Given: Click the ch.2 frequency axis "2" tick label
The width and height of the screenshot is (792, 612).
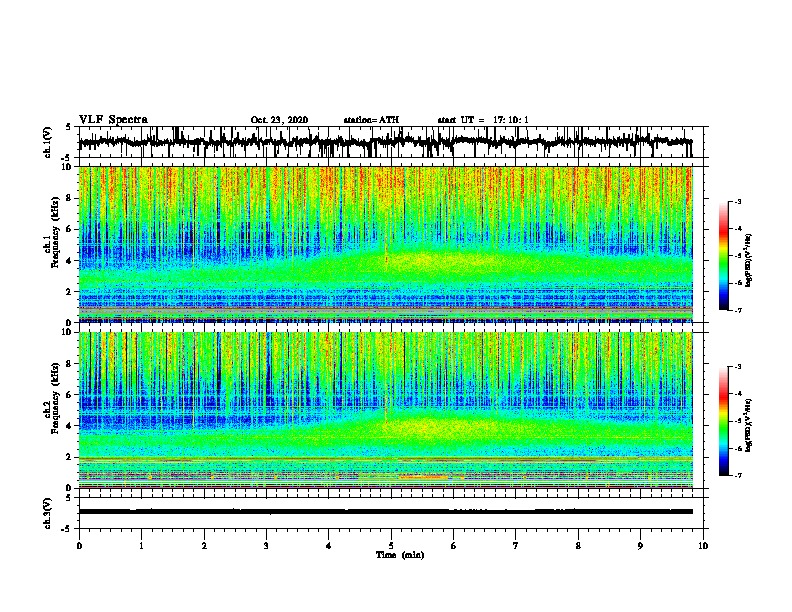Looking at the screenshot, I should pyautogui.click(x=70, y=457).
